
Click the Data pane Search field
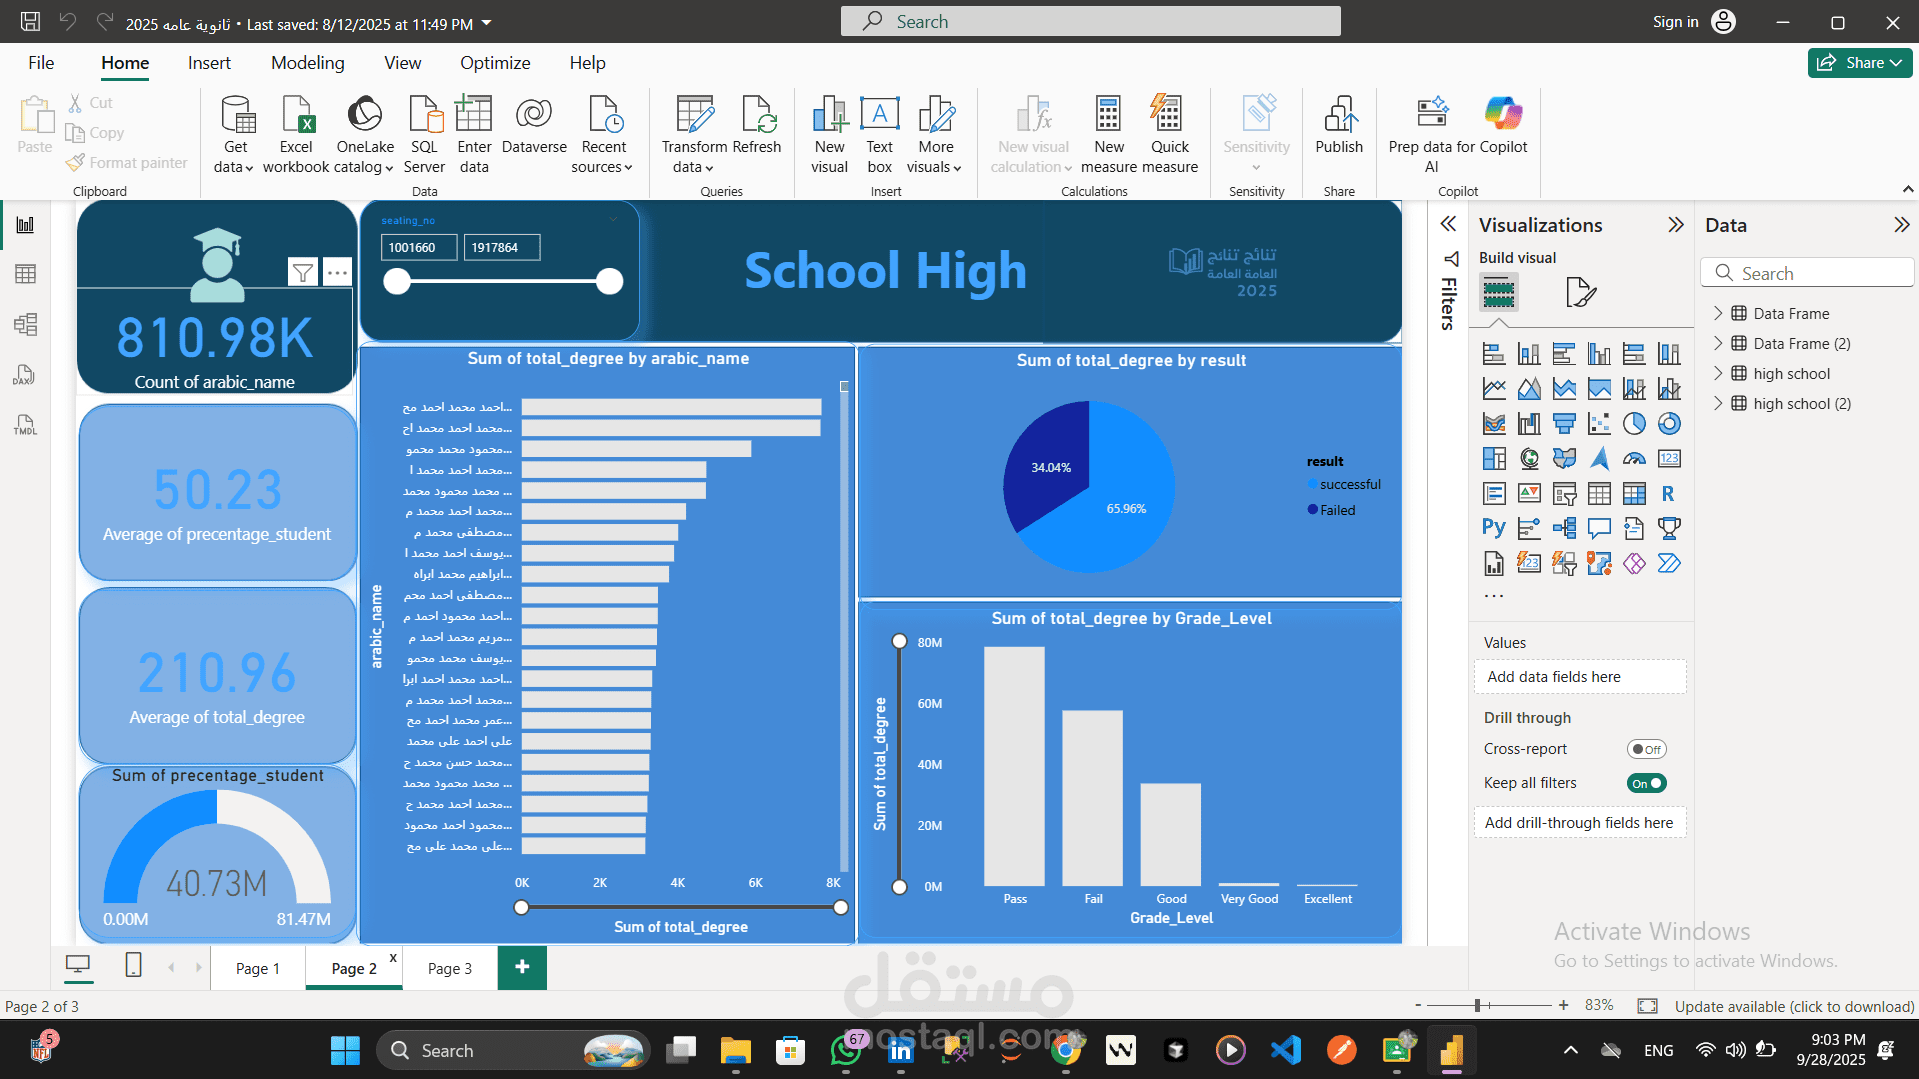click(x=1806, y=273)
